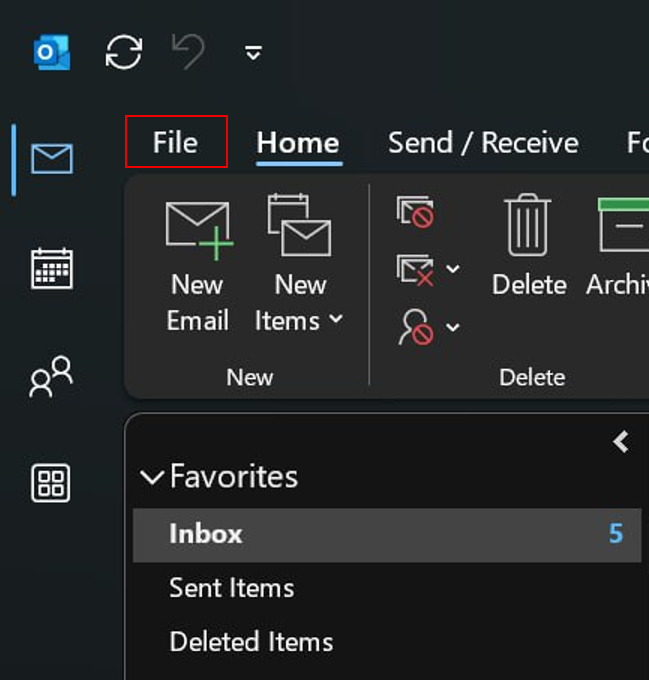Screen dimensions: 649x680
Task: Open the Customize Quick Access Toolbar dropdown
Action: (x=254, y=53)
